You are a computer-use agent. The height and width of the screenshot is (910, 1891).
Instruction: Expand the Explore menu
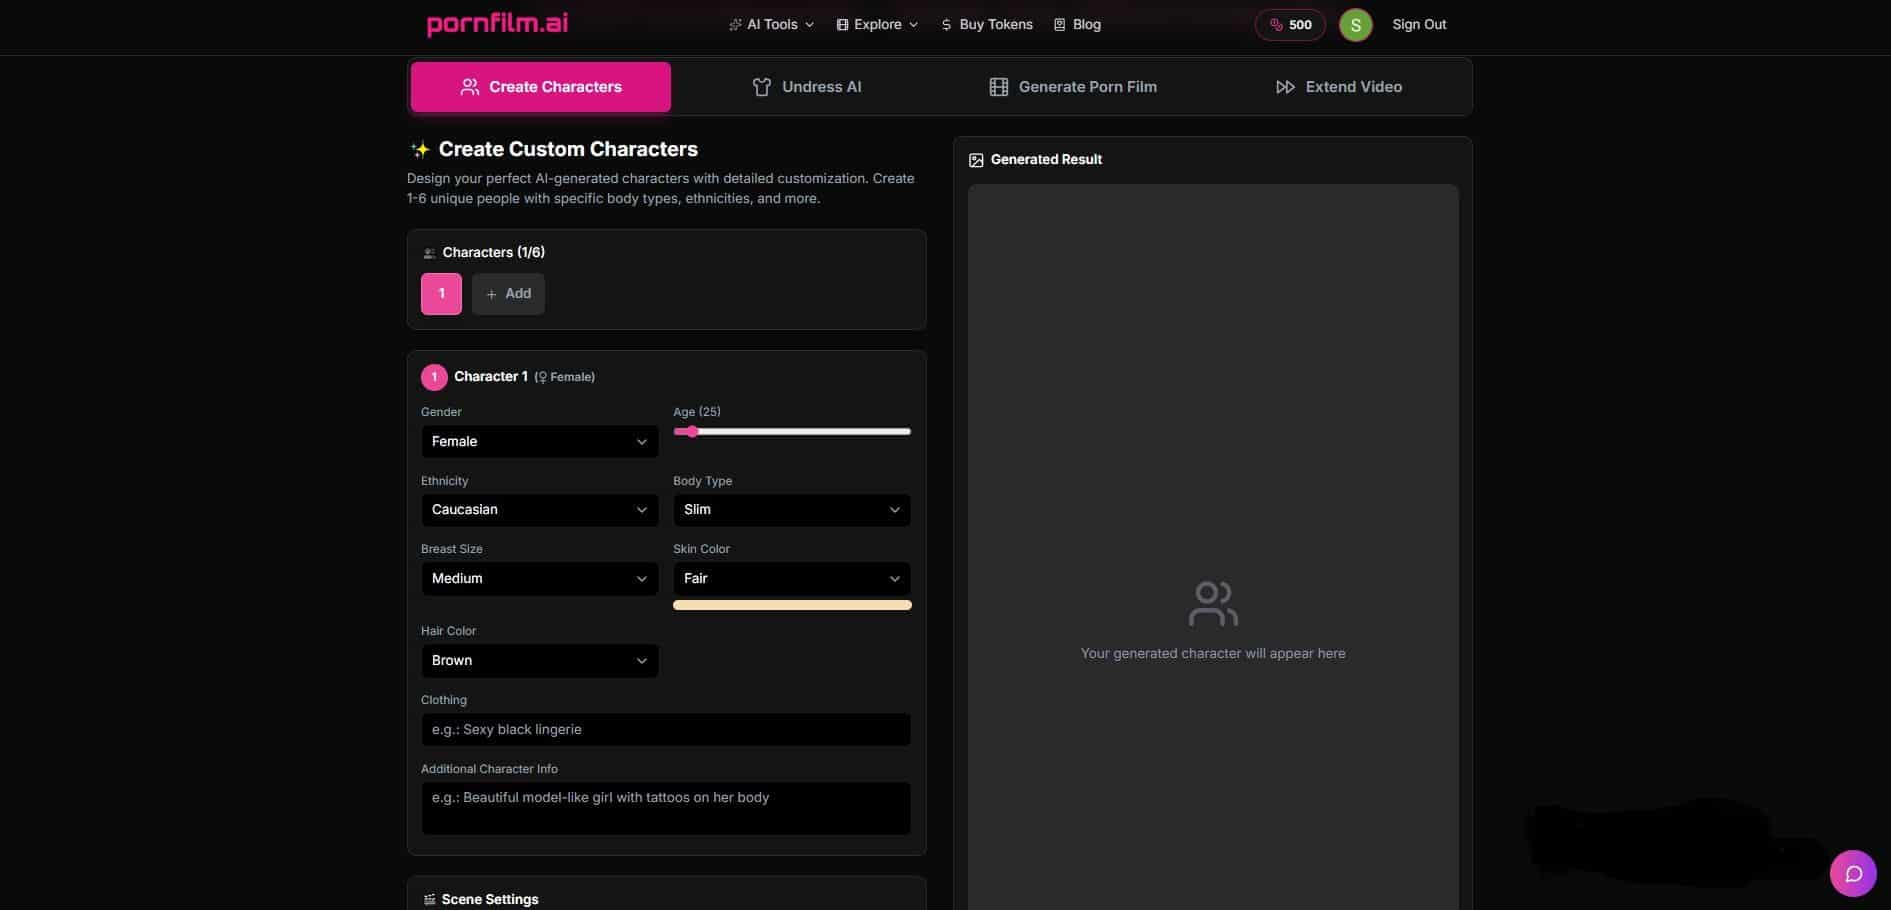coord(877,25)
